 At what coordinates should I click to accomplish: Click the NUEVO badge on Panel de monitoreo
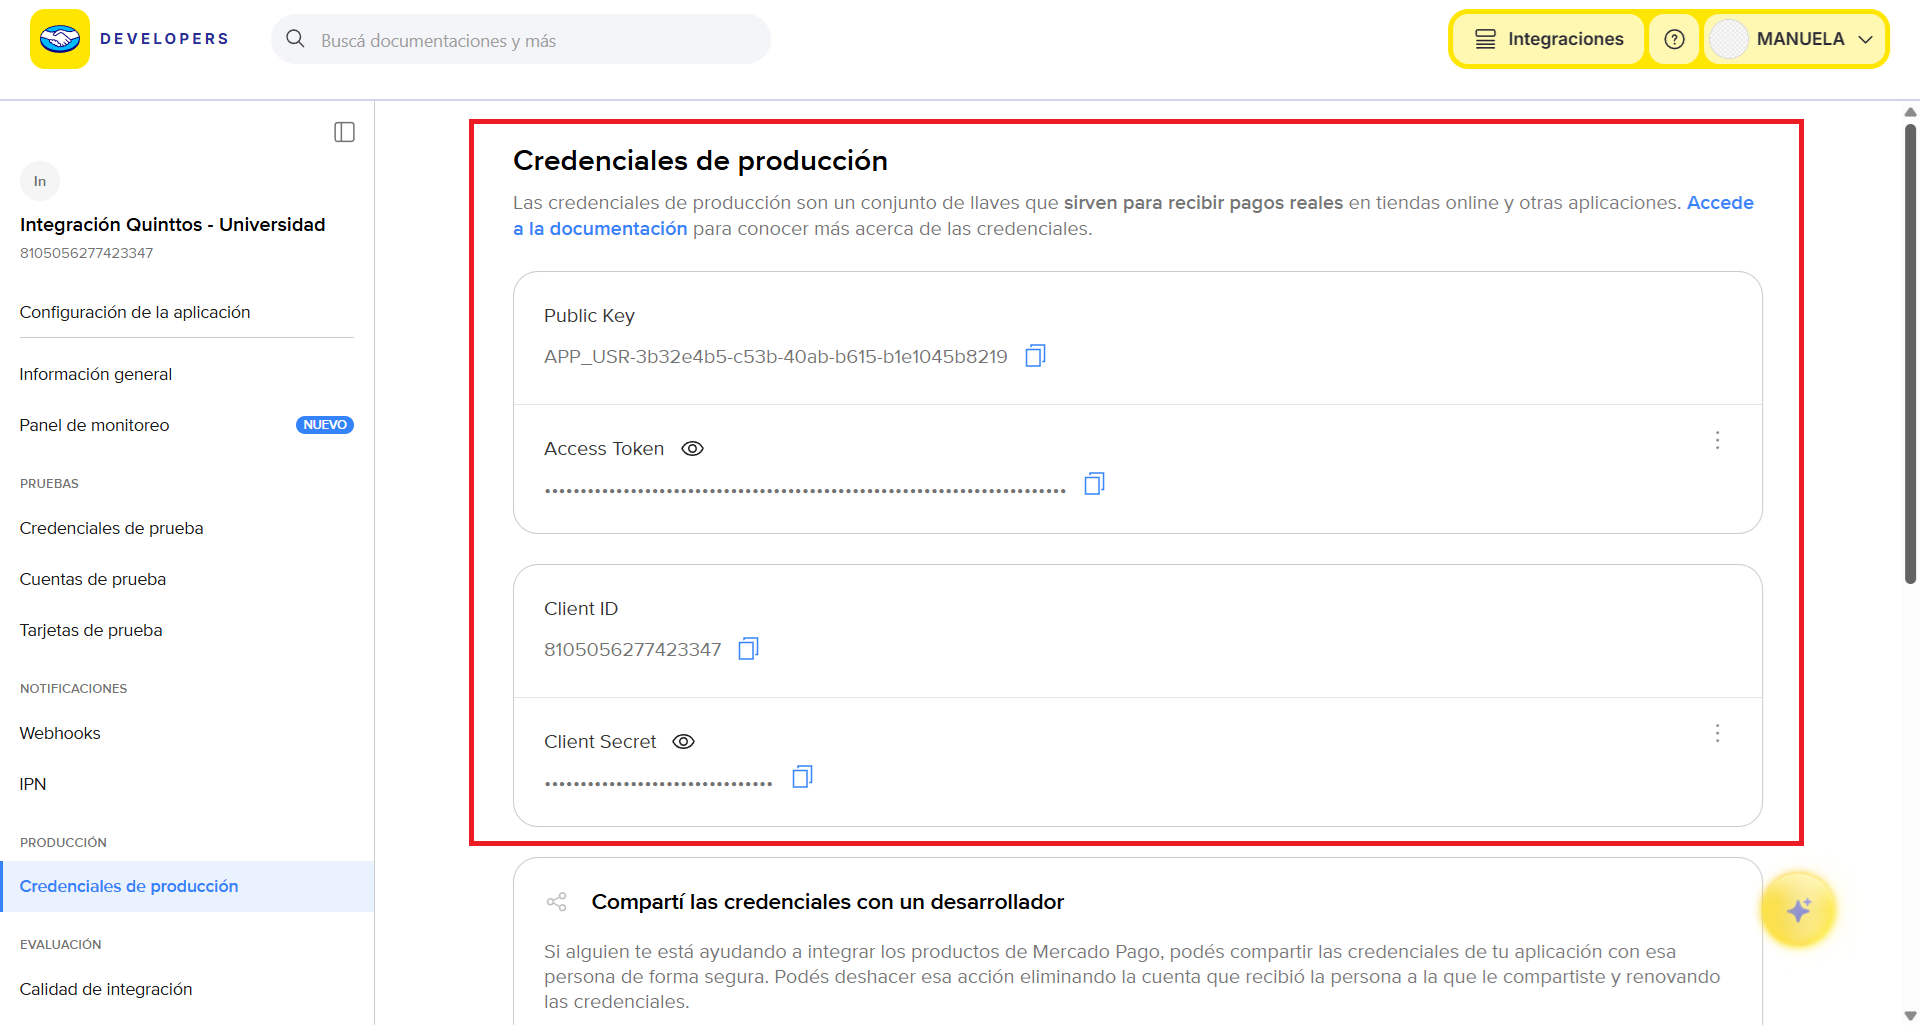(x=325, y=425)
